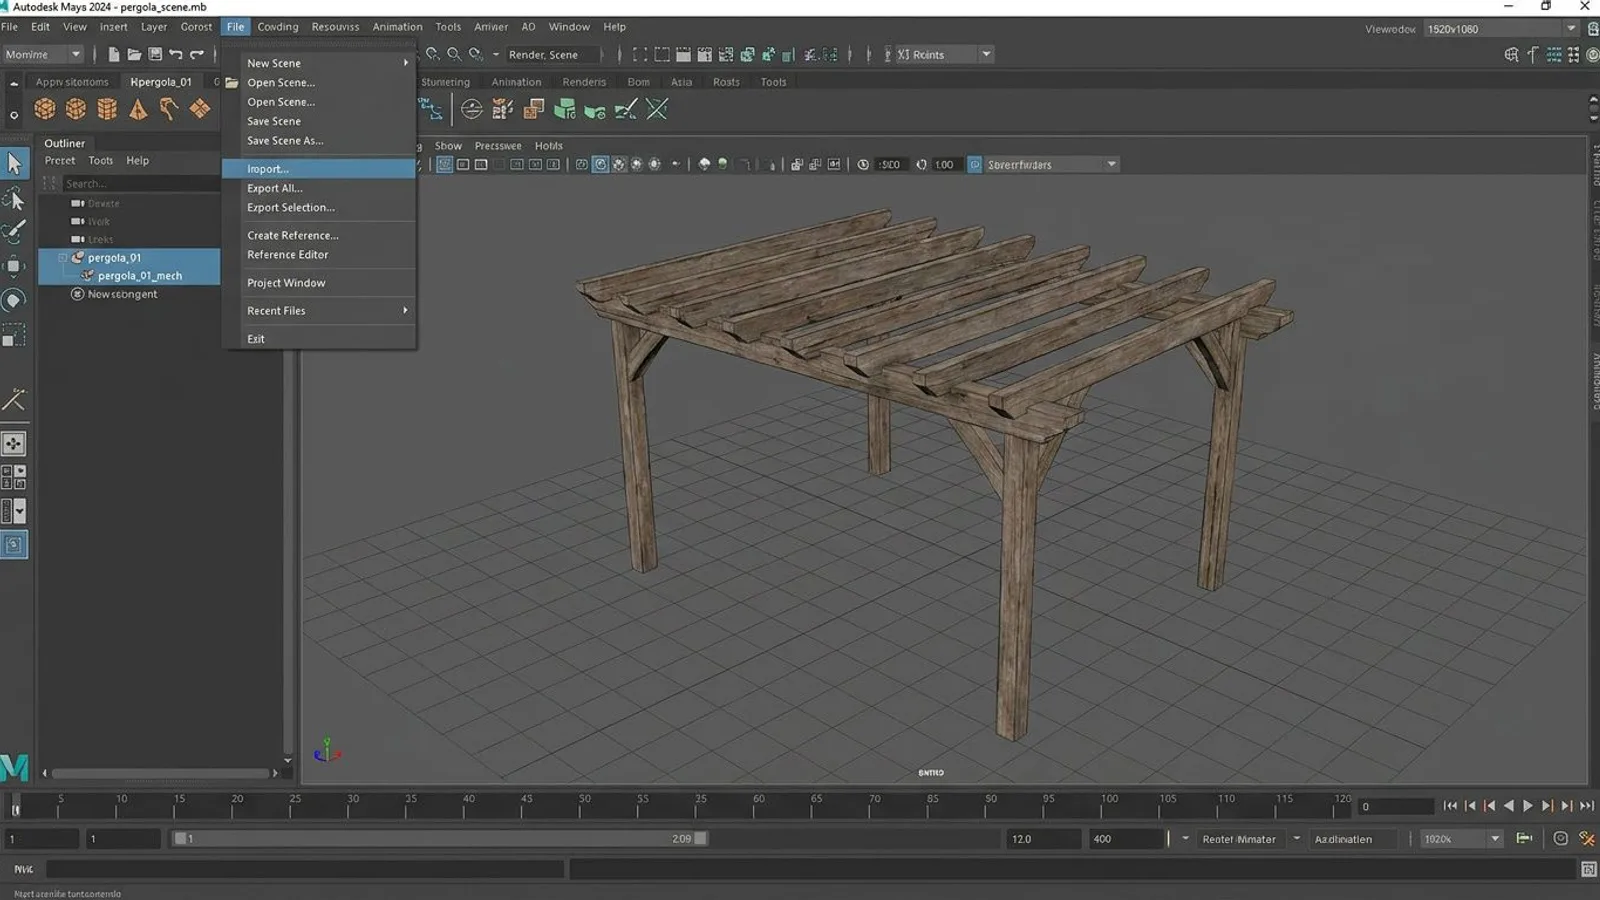Click the open folder icon in toolbar
The width and height of the screenshot is (1600, 900).
(x=134, y=54)
